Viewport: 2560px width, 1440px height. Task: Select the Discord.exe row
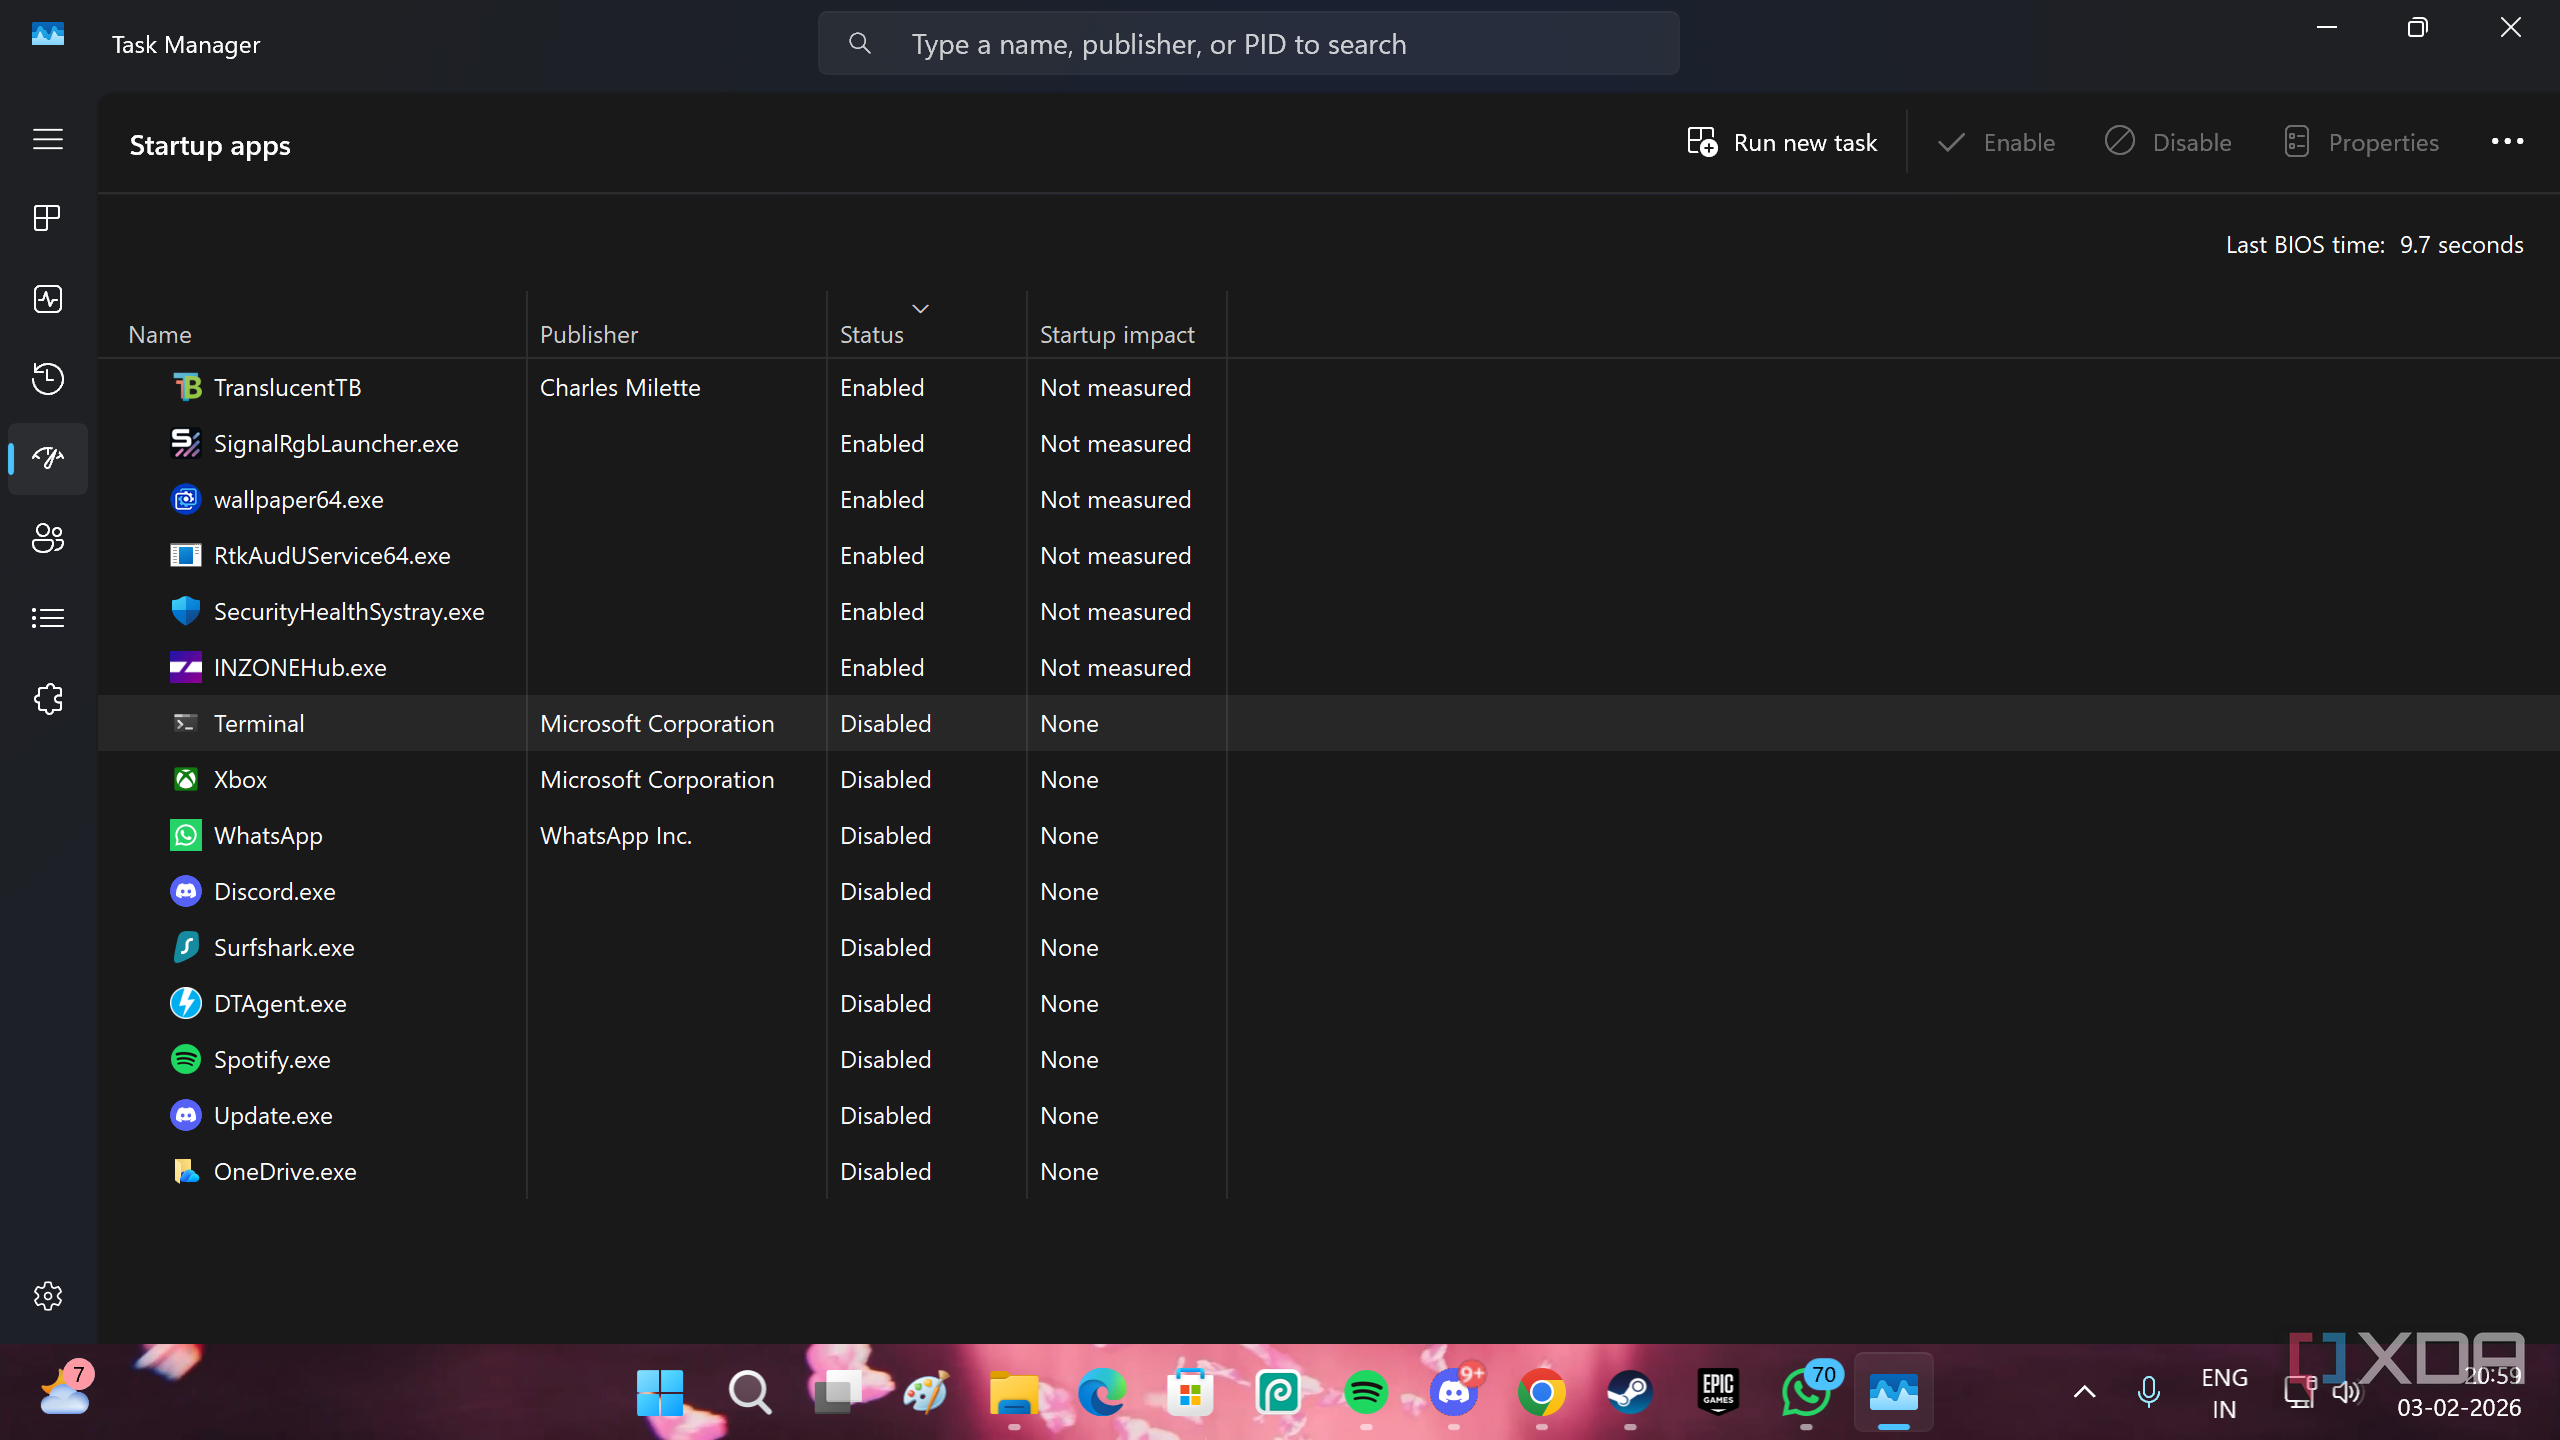click(1328, 891)
